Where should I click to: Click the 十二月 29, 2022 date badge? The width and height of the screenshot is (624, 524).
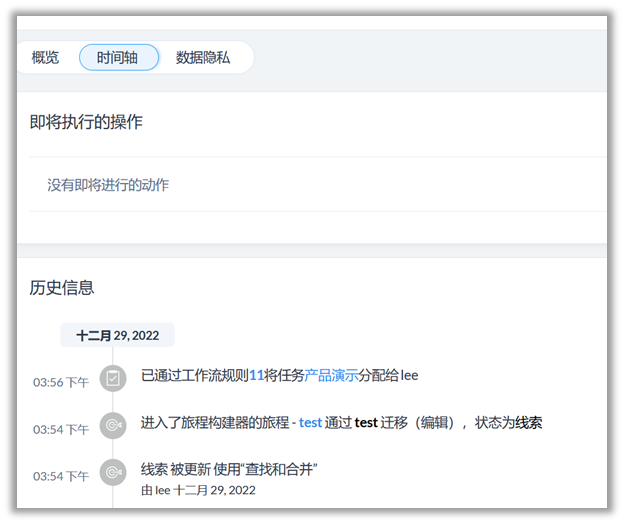(x=117, y=335)
